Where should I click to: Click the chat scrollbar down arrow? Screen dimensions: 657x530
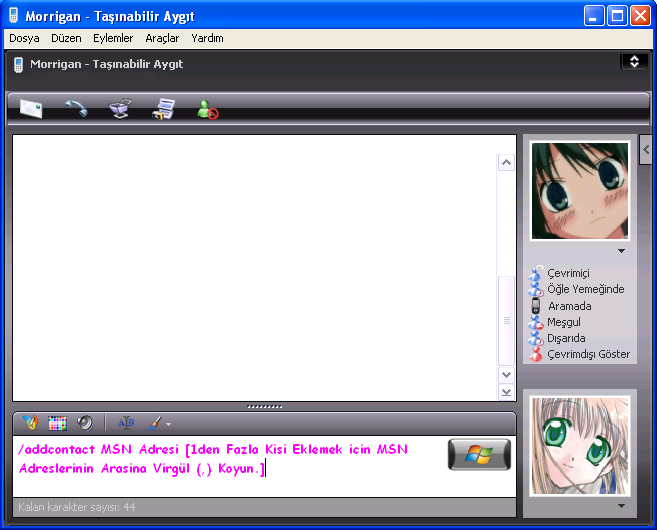click(x=507, y=375)
